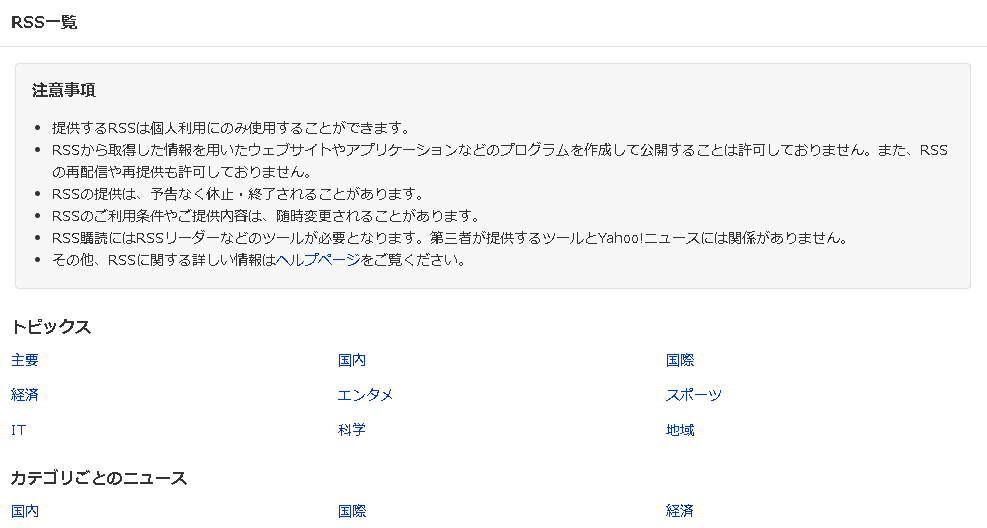Screen dimensions: 987x528
Task: Click the 注意事項 heading
Action: tap(64, 90)
